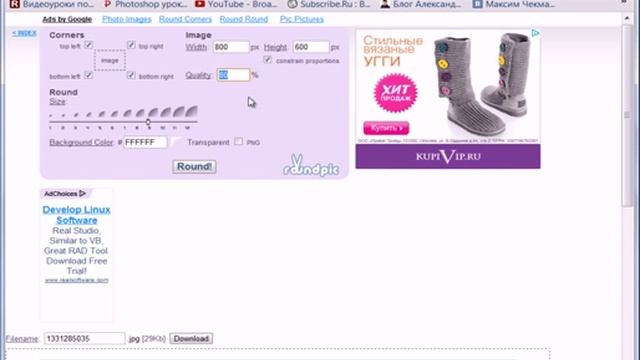
Task: Toggle the bottom right corner checkbox
Action: [131, 75]
